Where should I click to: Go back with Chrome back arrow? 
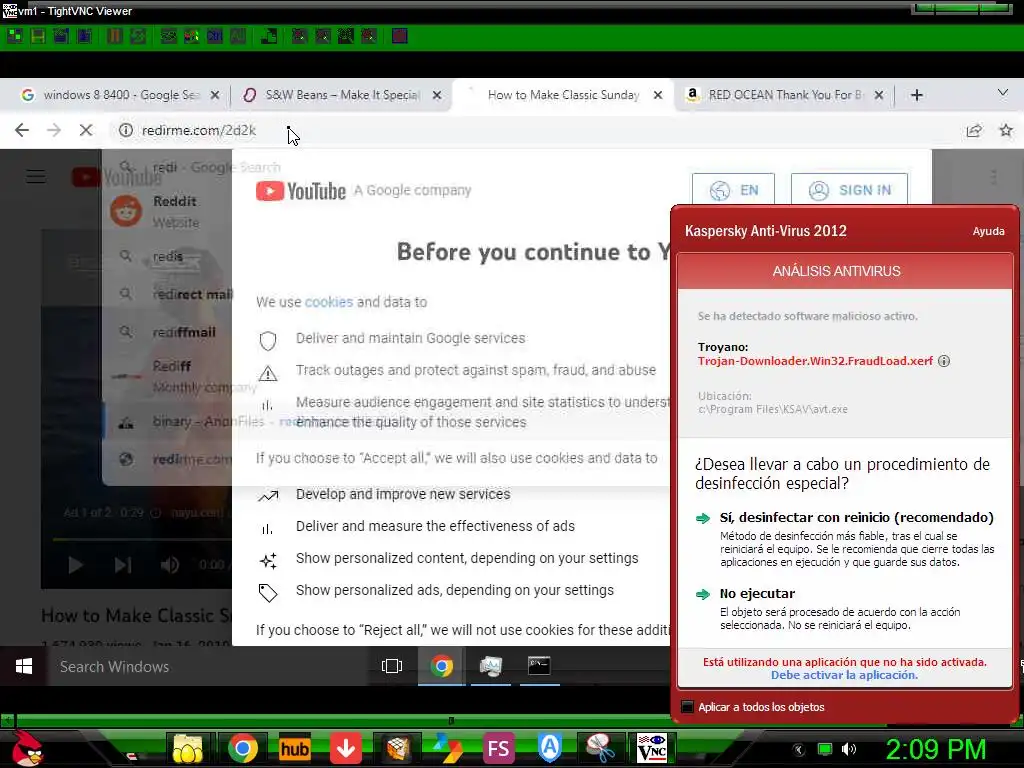pyautogui.click(x=22, y=130)
